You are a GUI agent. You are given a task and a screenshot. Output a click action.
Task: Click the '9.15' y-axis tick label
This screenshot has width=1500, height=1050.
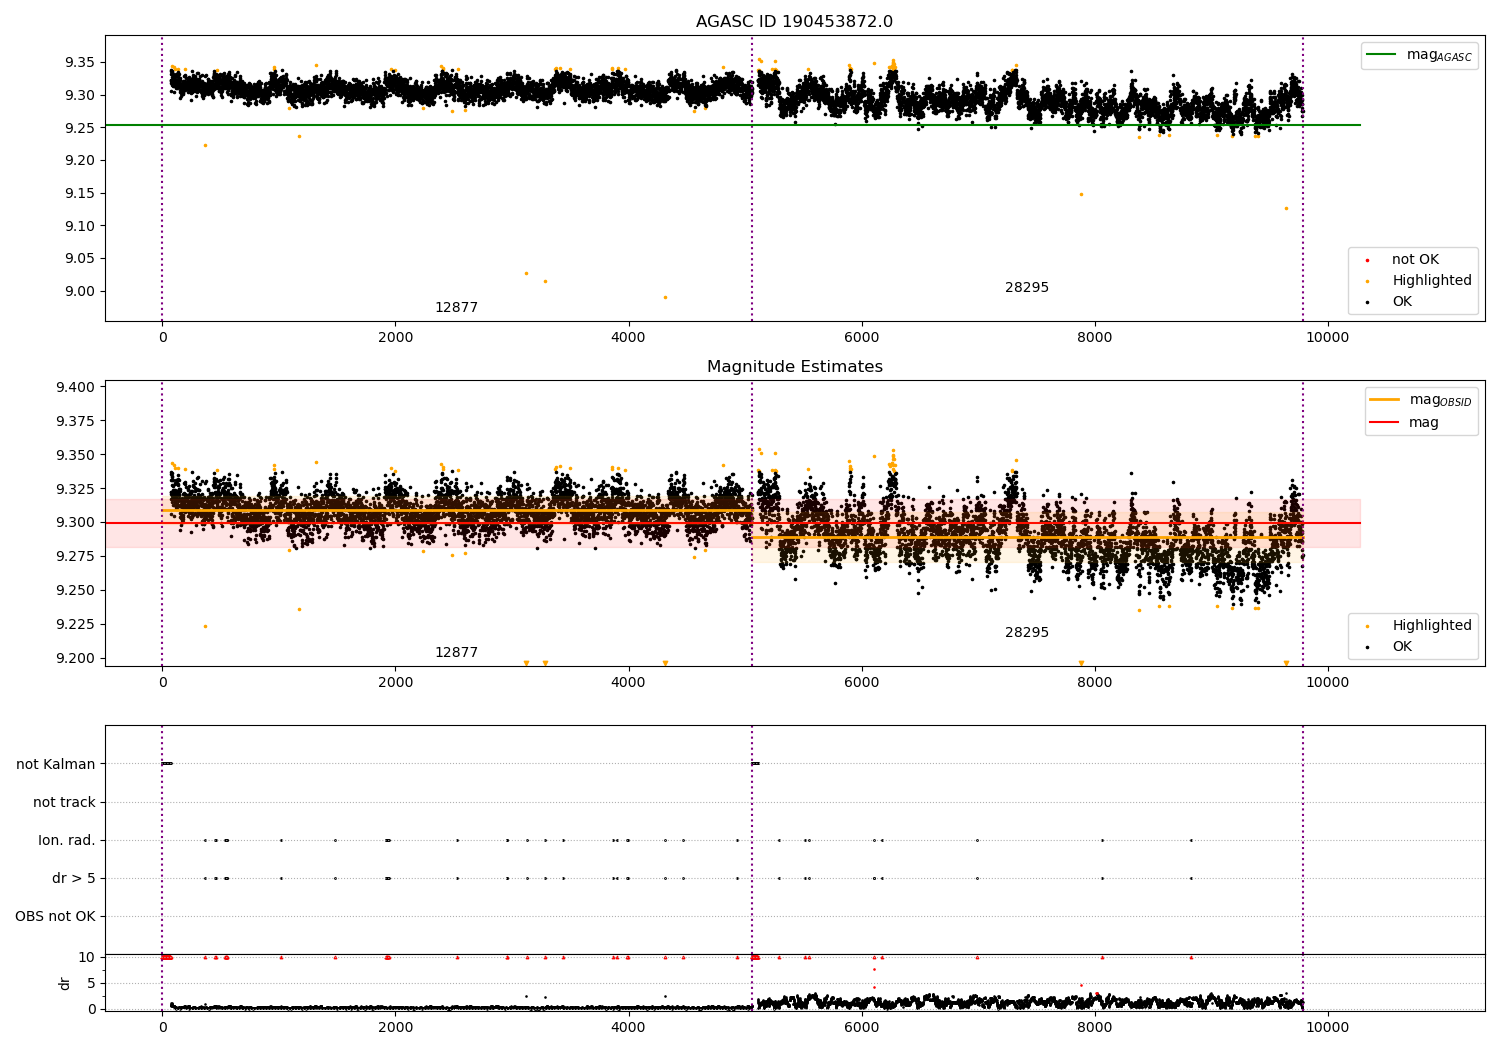[x=80, y=194]
